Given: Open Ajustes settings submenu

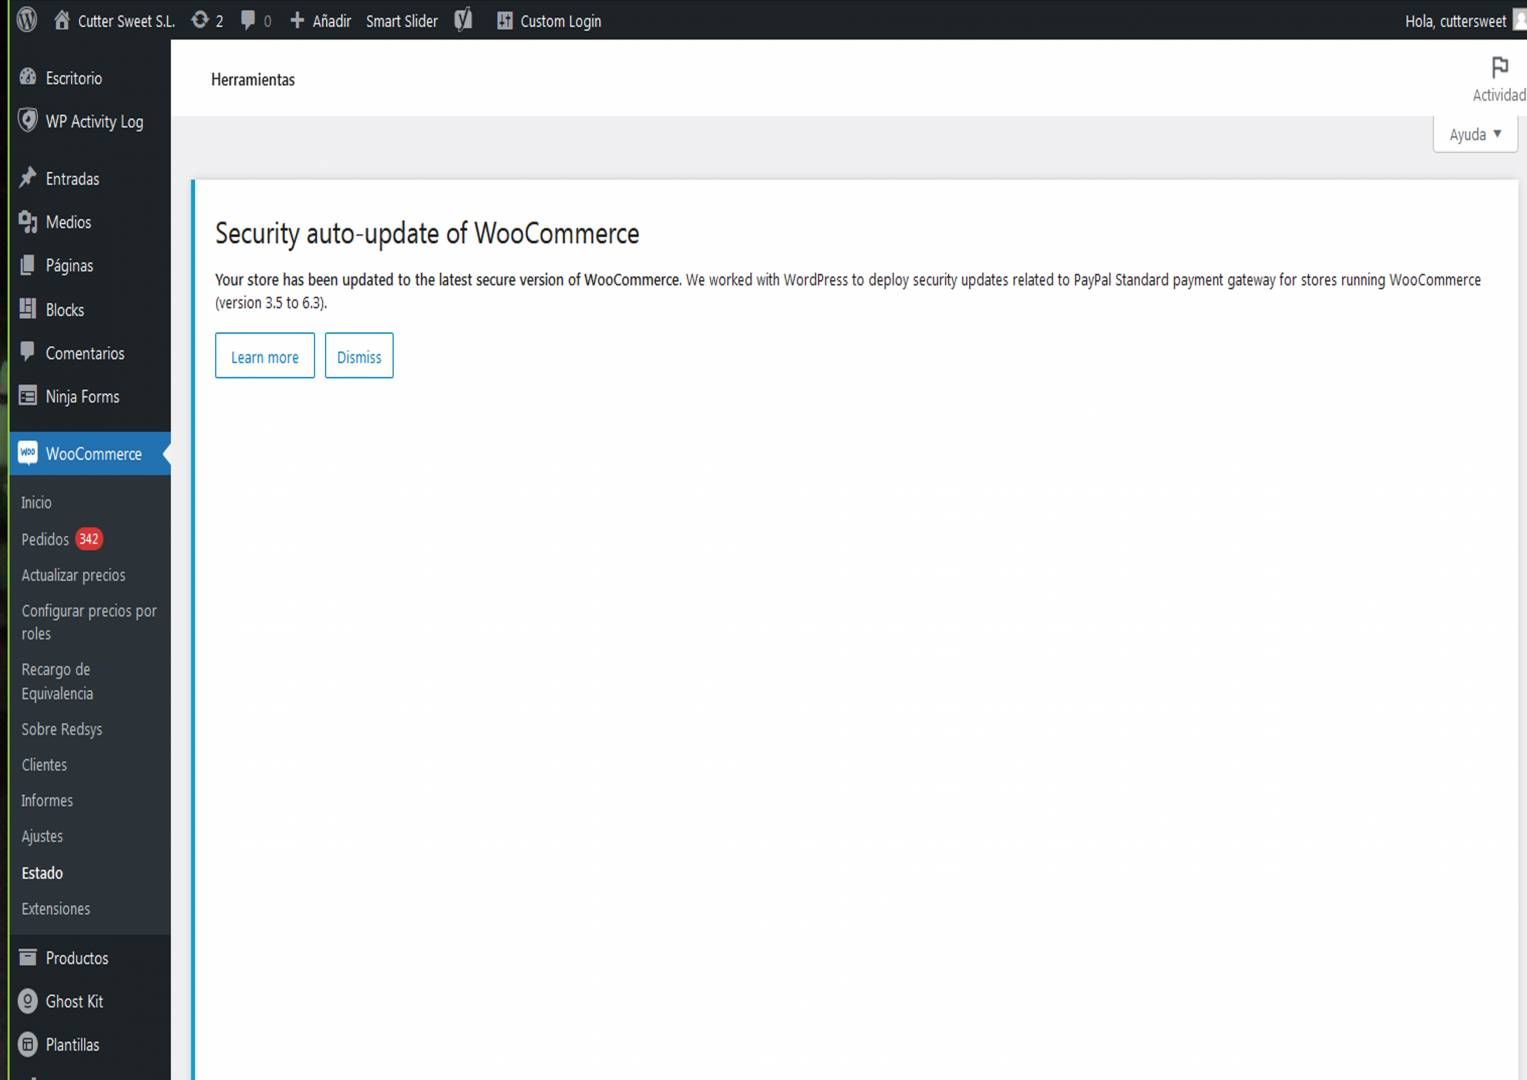Looking at the screenshot, I should (42, 836).
